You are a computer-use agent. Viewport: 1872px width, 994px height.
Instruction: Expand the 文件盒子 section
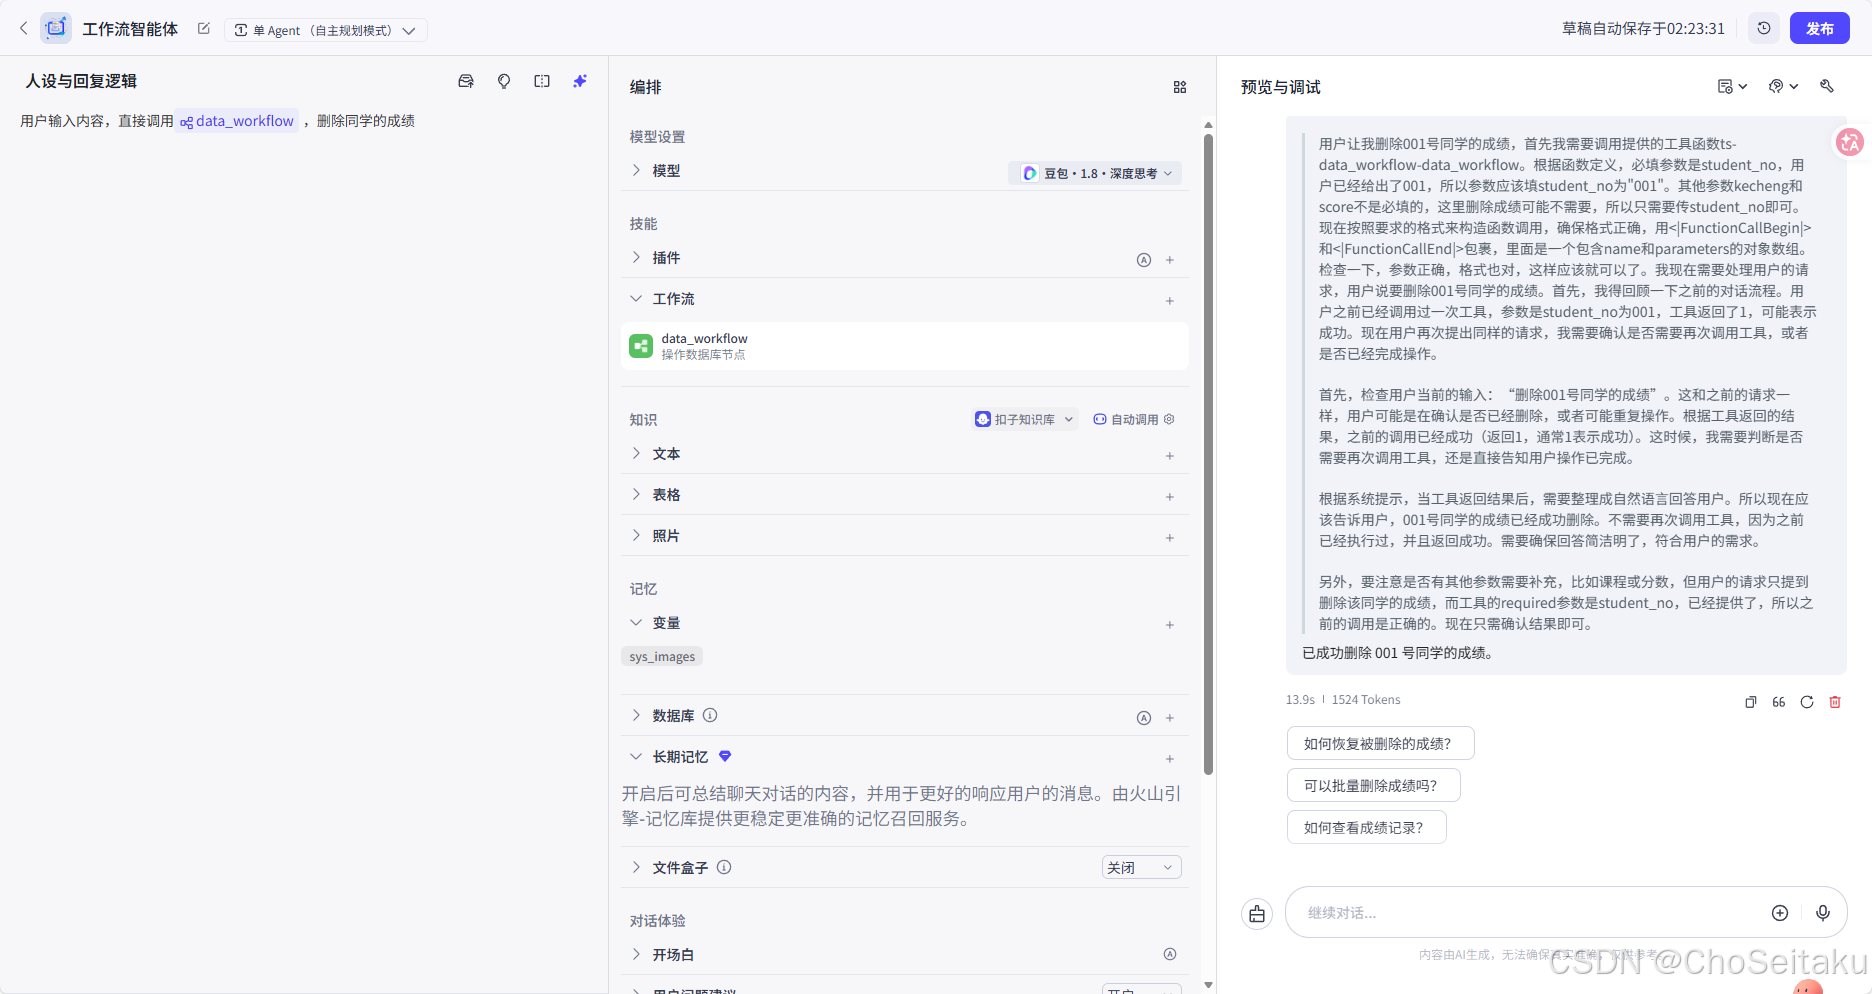(x=636, y=868)
